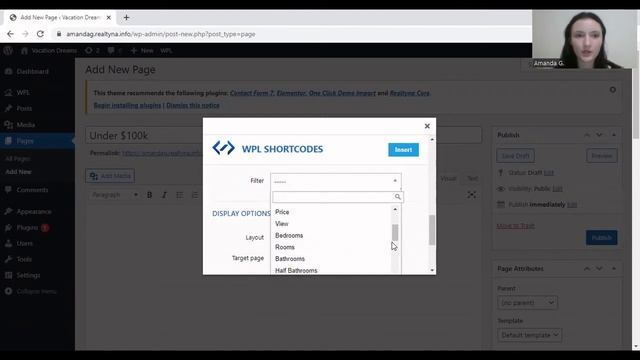The image size is (640, 360).
Task: Click the Insert button in WPL Shortcodes
Action: pyautogui.click(x=403, y=150)
